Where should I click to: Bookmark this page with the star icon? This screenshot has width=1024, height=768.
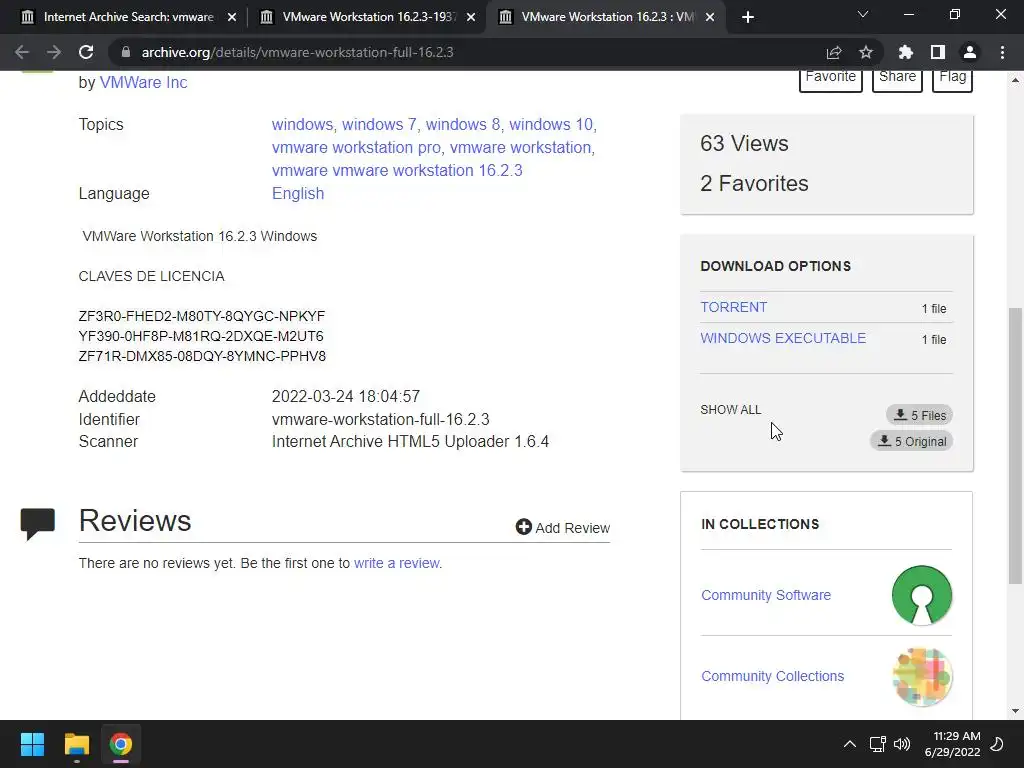pyautogui.click(x=866, y=52)
